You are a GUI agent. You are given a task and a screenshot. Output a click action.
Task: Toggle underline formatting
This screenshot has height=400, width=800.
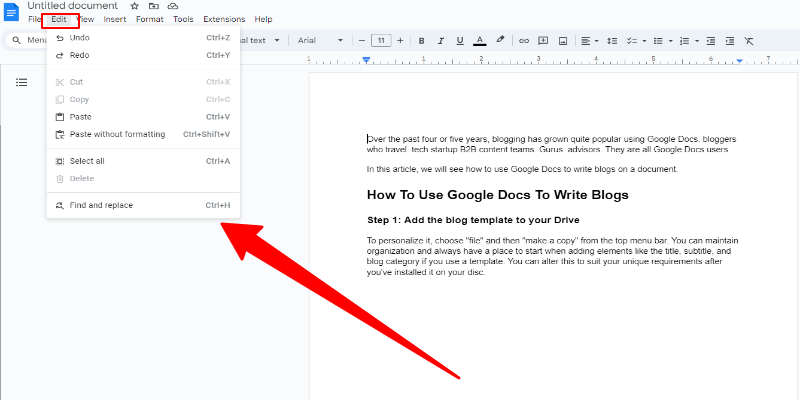pos(459,41)
